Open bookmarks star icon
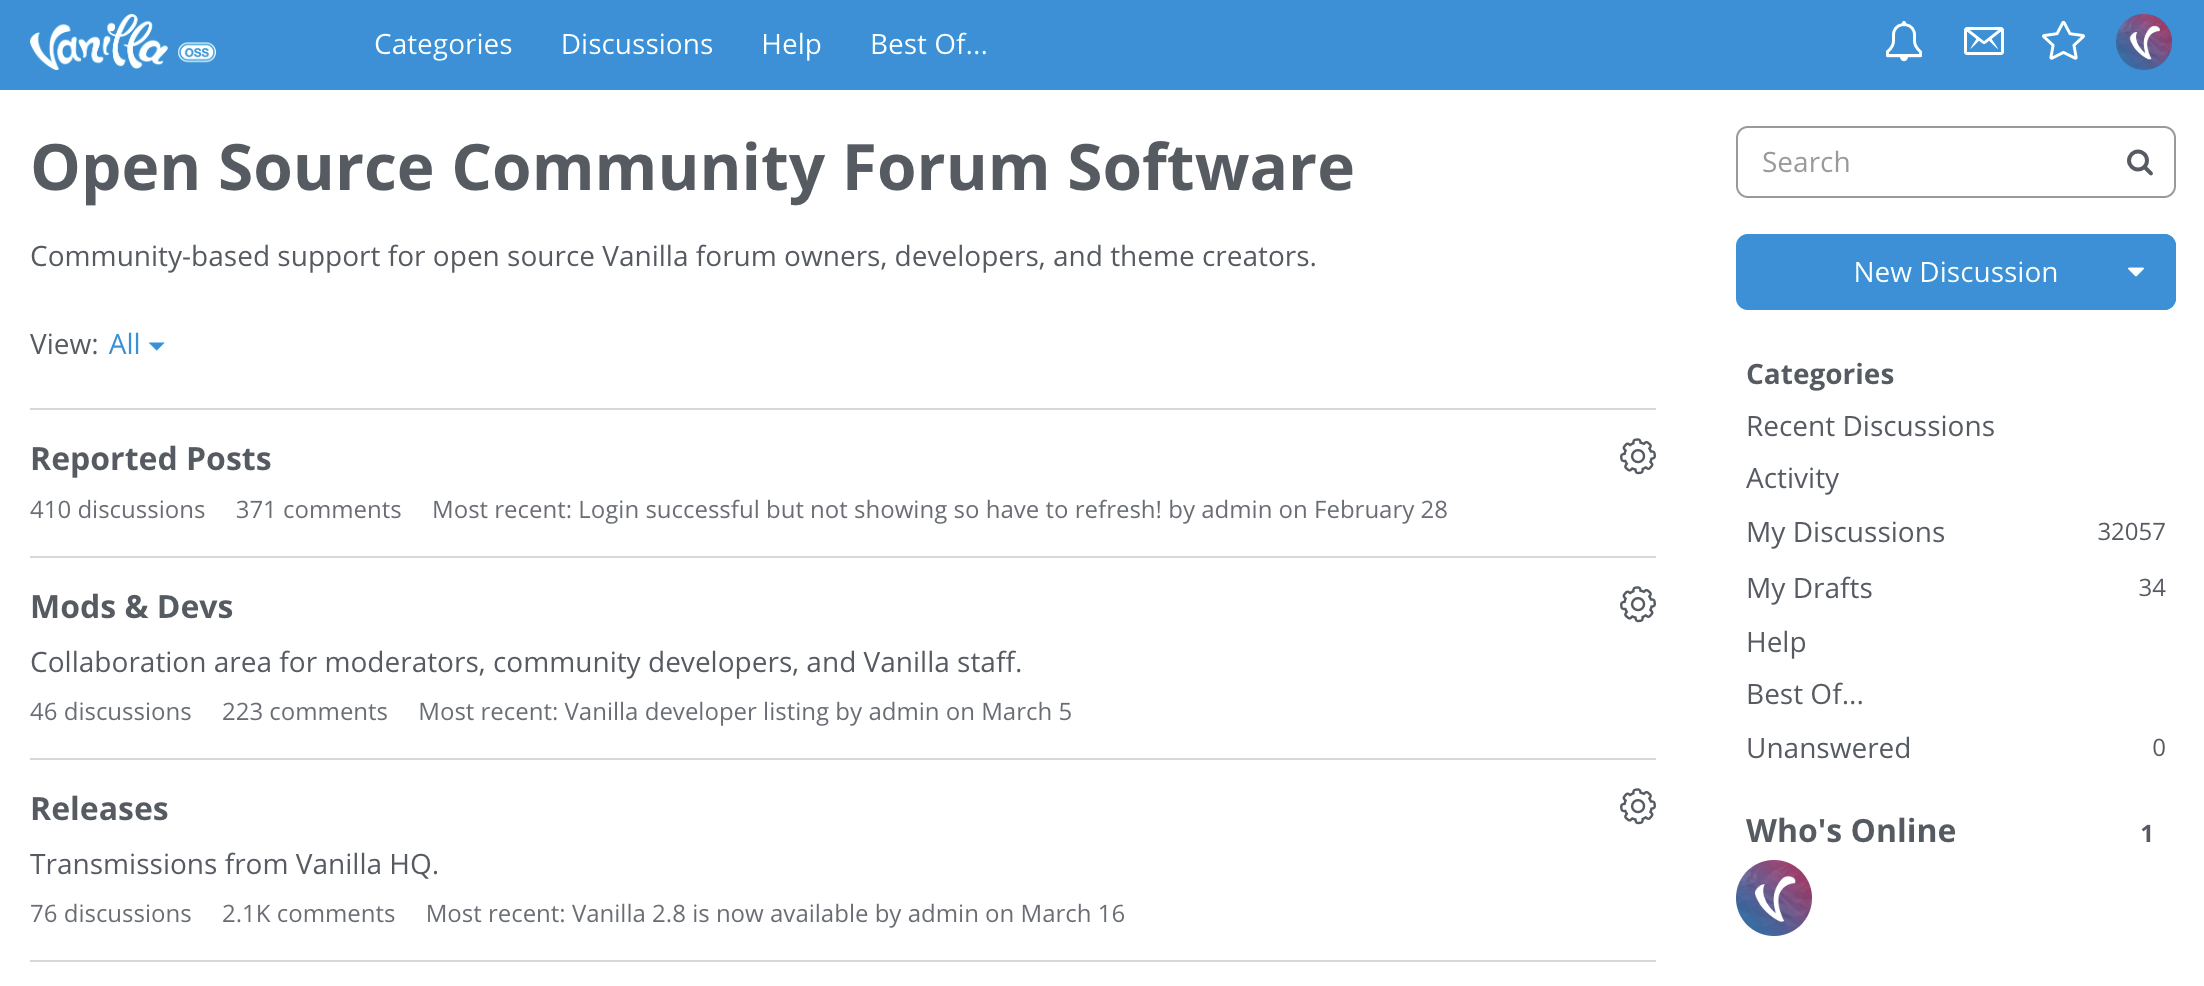This screenshot has width=2204, height=986. (x=2063, y=42)
